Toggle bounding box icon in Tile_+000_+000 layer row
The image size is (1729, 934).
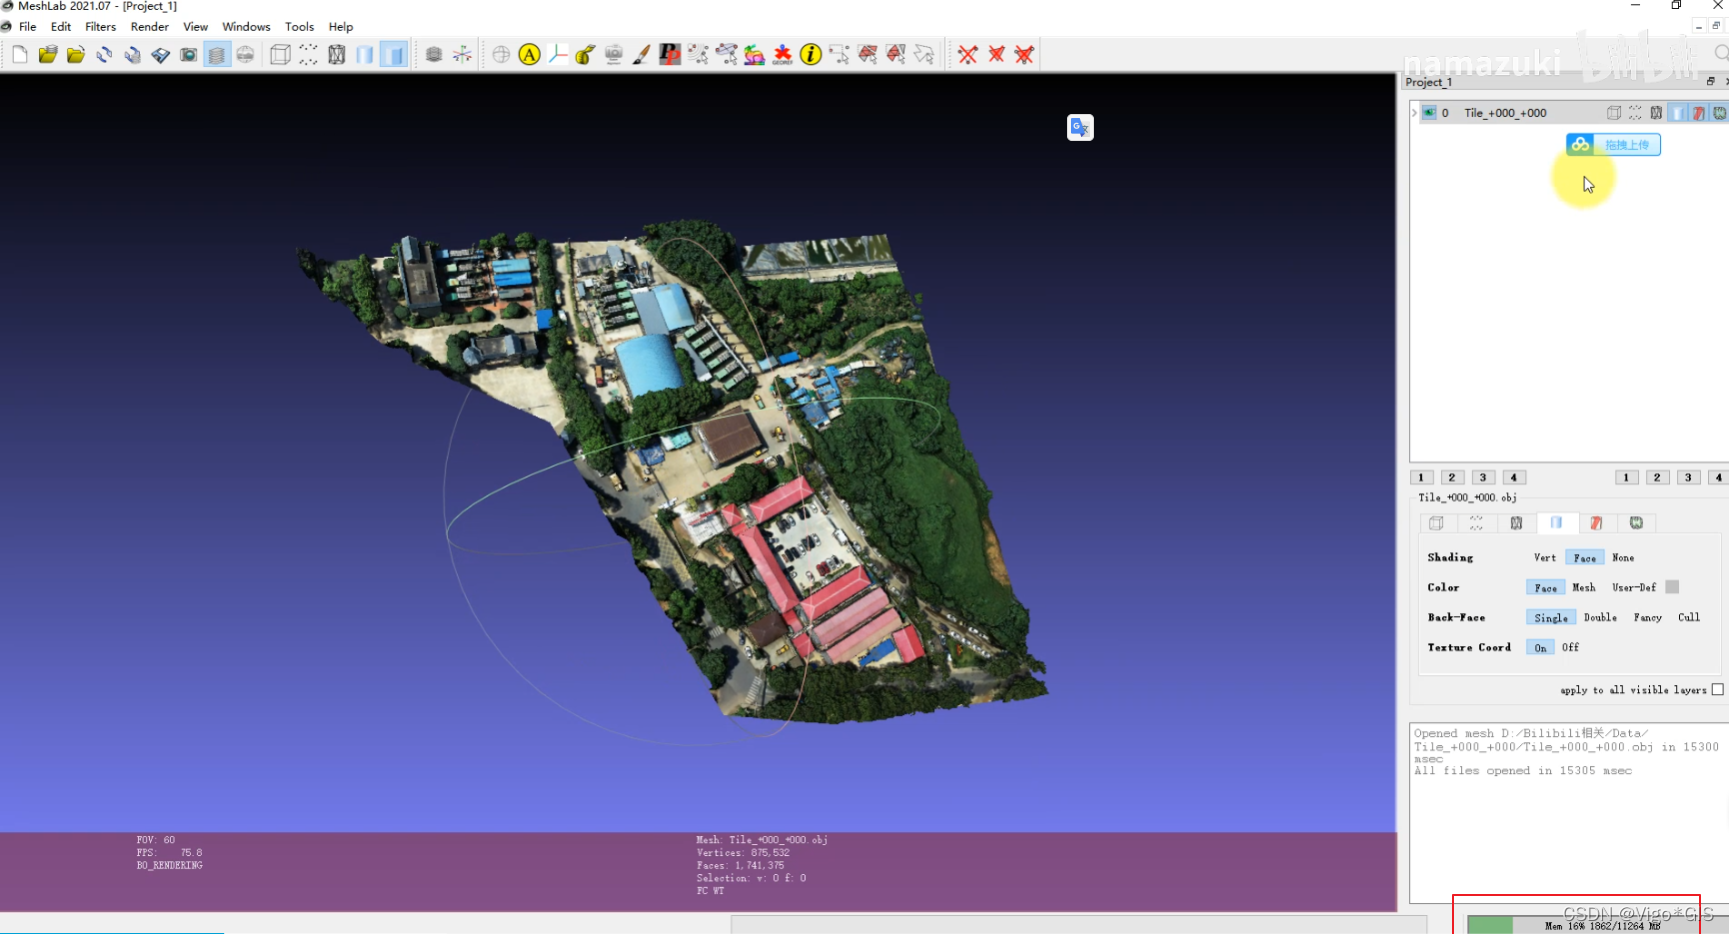coord(1614,113)
